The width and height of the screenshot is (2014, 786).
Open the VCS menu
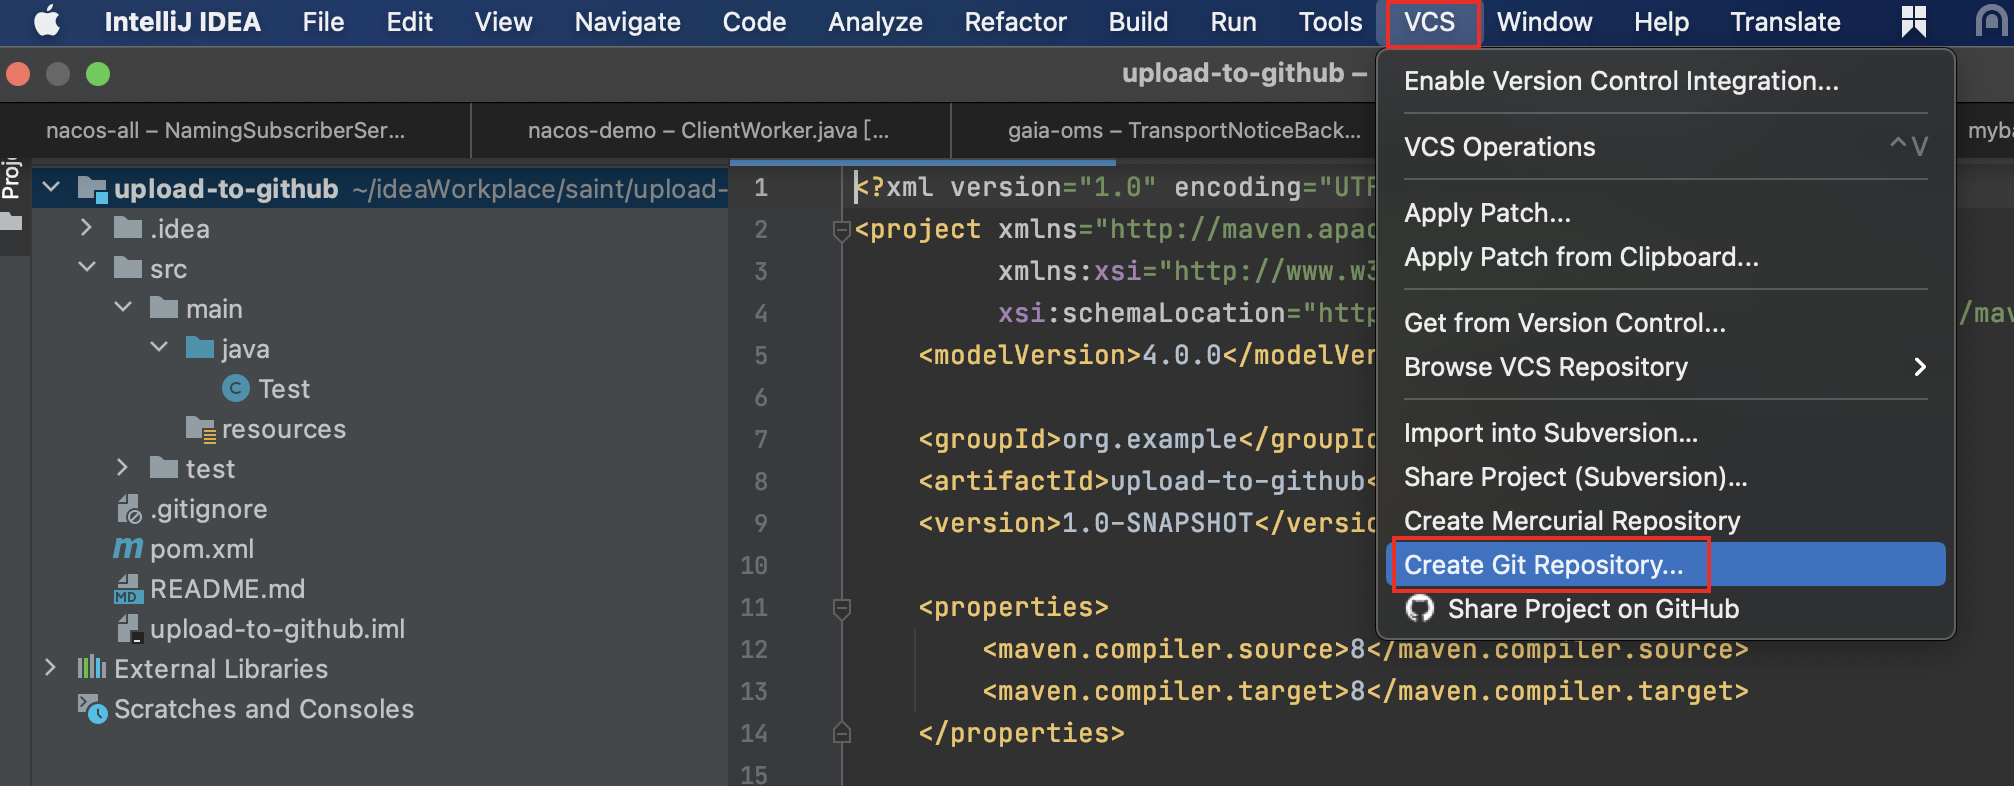1430,22
